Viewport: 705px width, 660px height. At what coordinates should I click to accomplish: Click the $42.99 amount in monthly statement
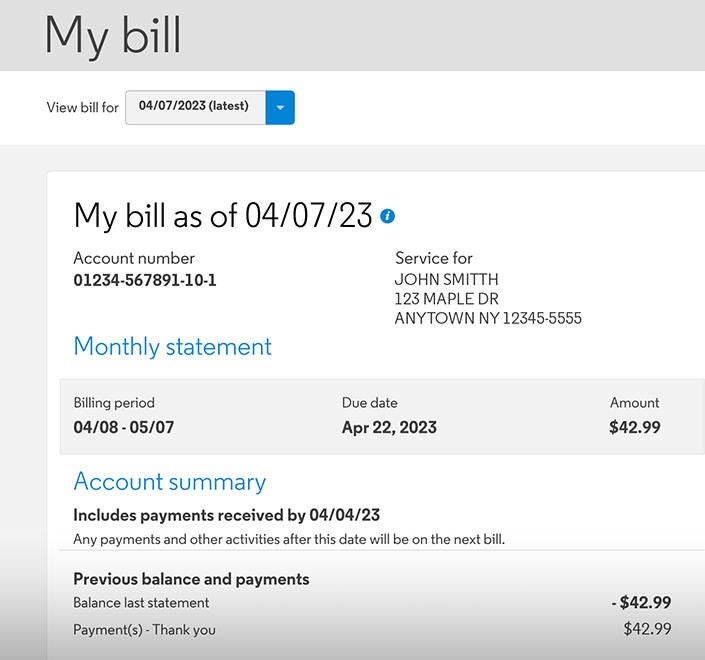click(x=634, y=427)
